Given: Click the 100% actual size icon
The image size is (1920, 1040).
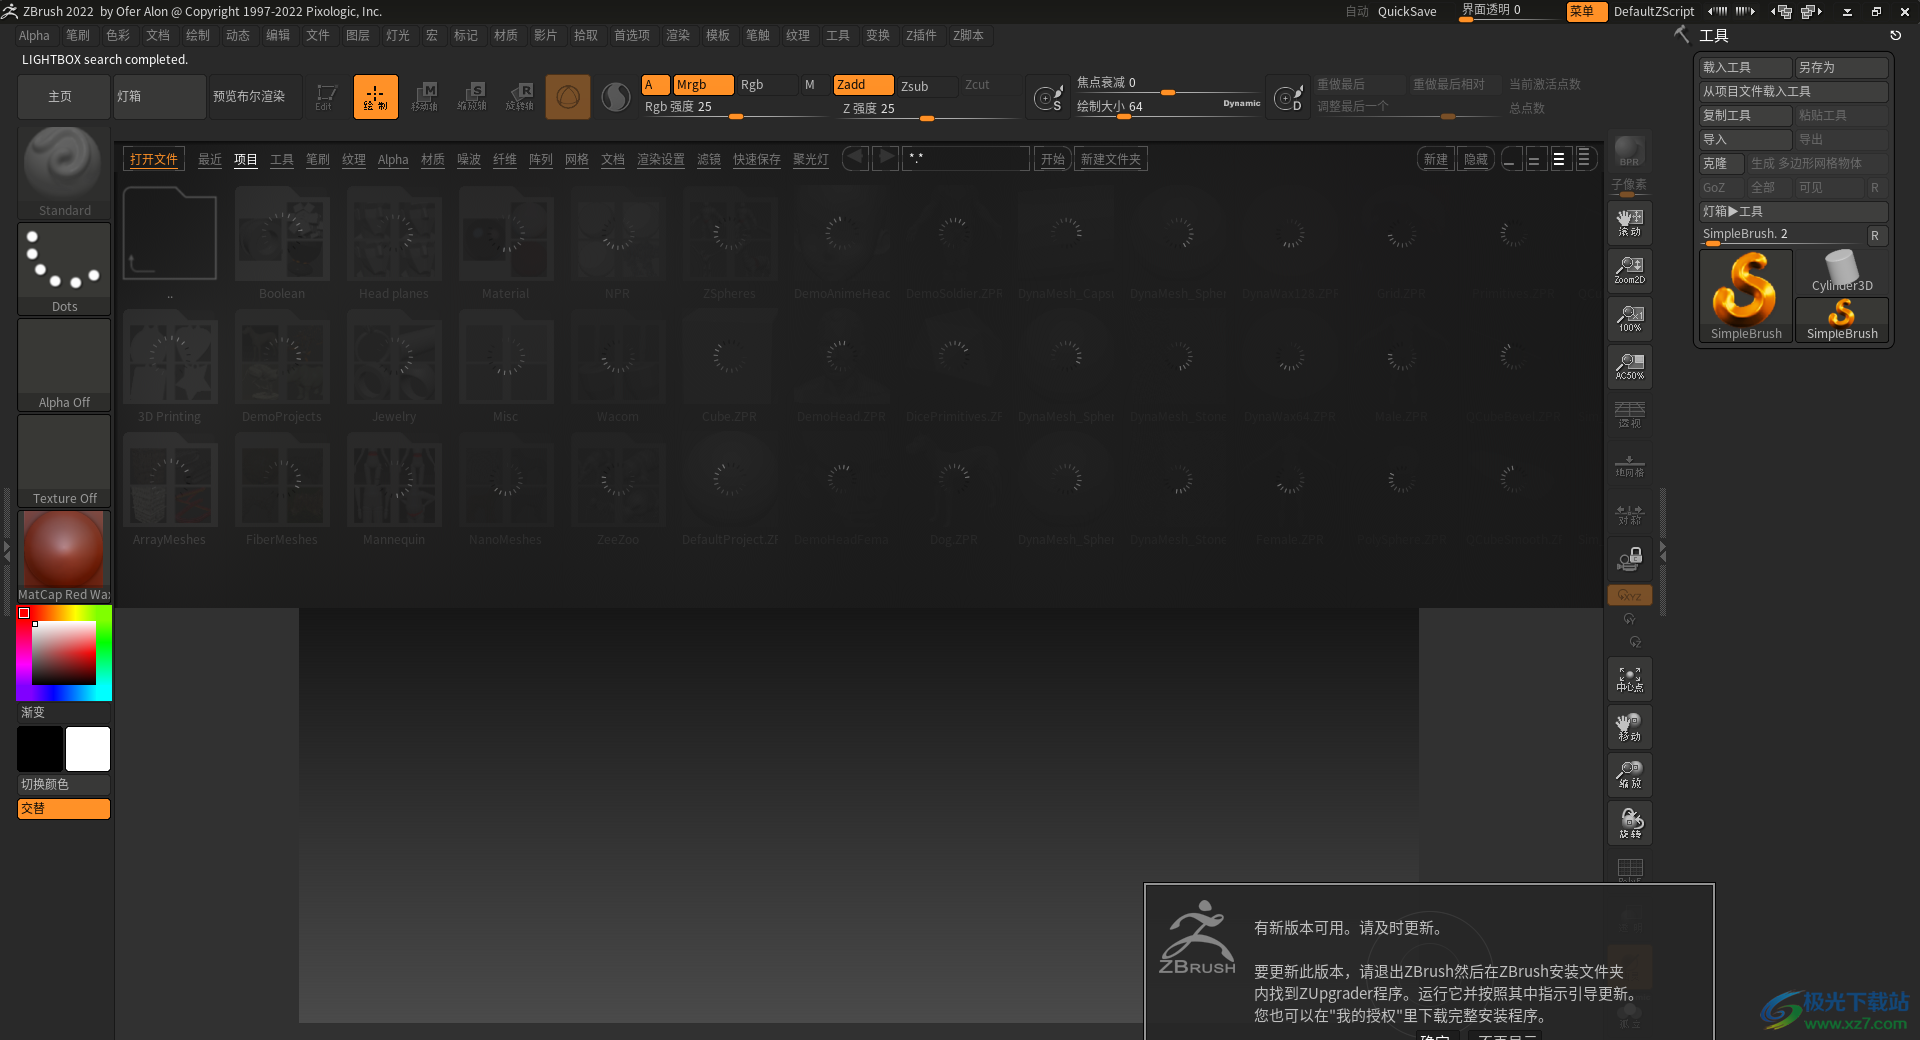Looking at the screenshot, I should [x=1629, y=319].
